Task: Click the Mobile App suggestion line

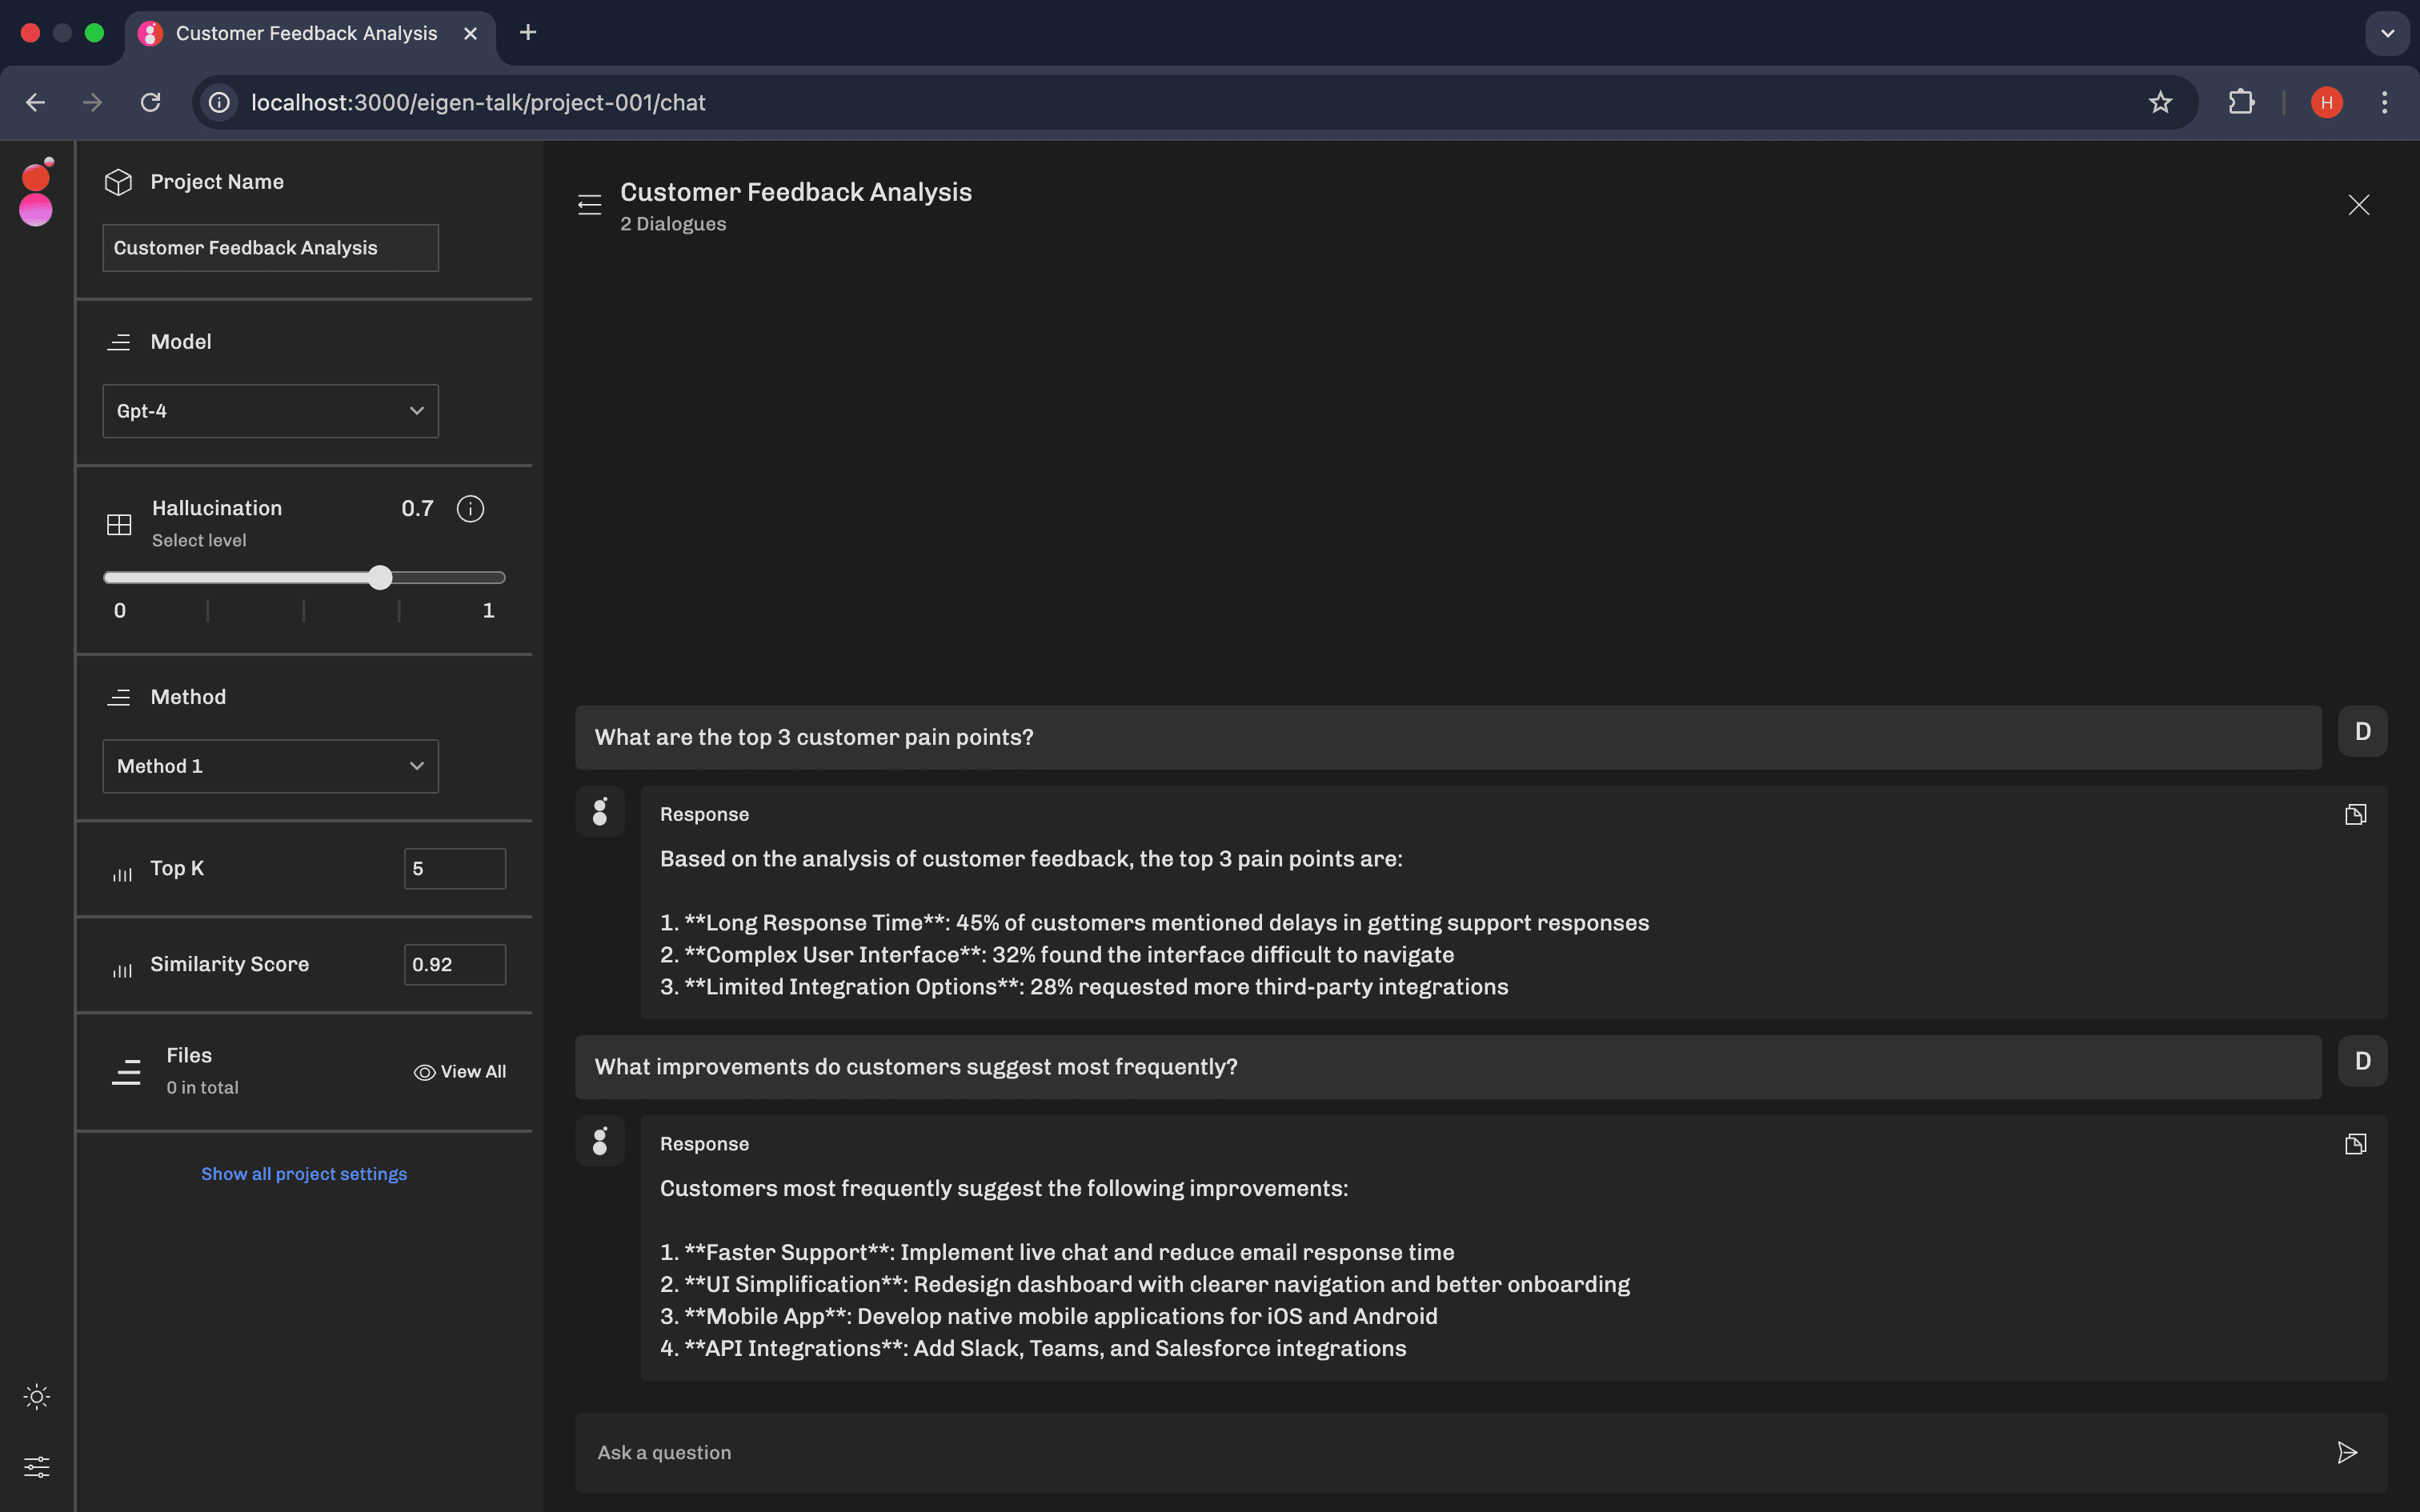Action: pyautogui.click(x=1049, y=1317)
